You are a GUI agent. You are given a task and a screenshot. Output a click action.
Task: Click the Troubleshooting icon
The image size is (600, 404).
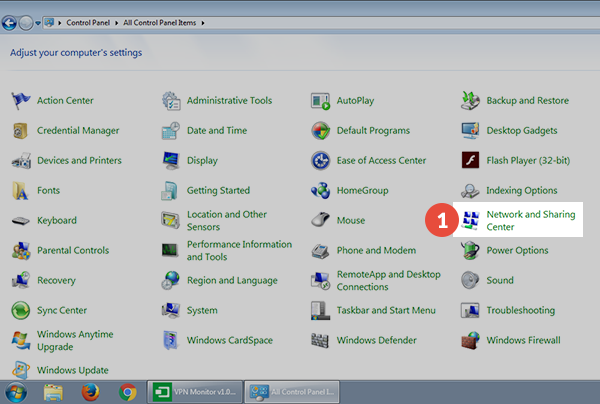click(470, 310)
